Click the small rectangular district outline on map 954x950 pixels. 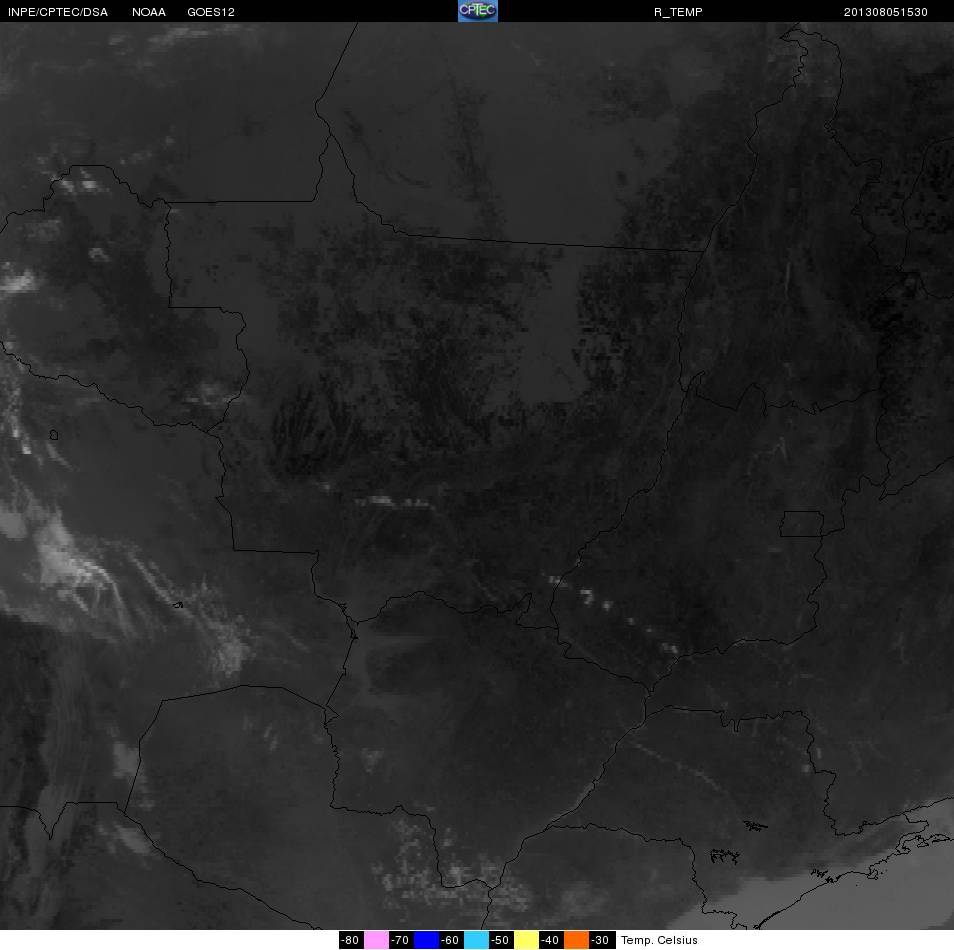802,524
